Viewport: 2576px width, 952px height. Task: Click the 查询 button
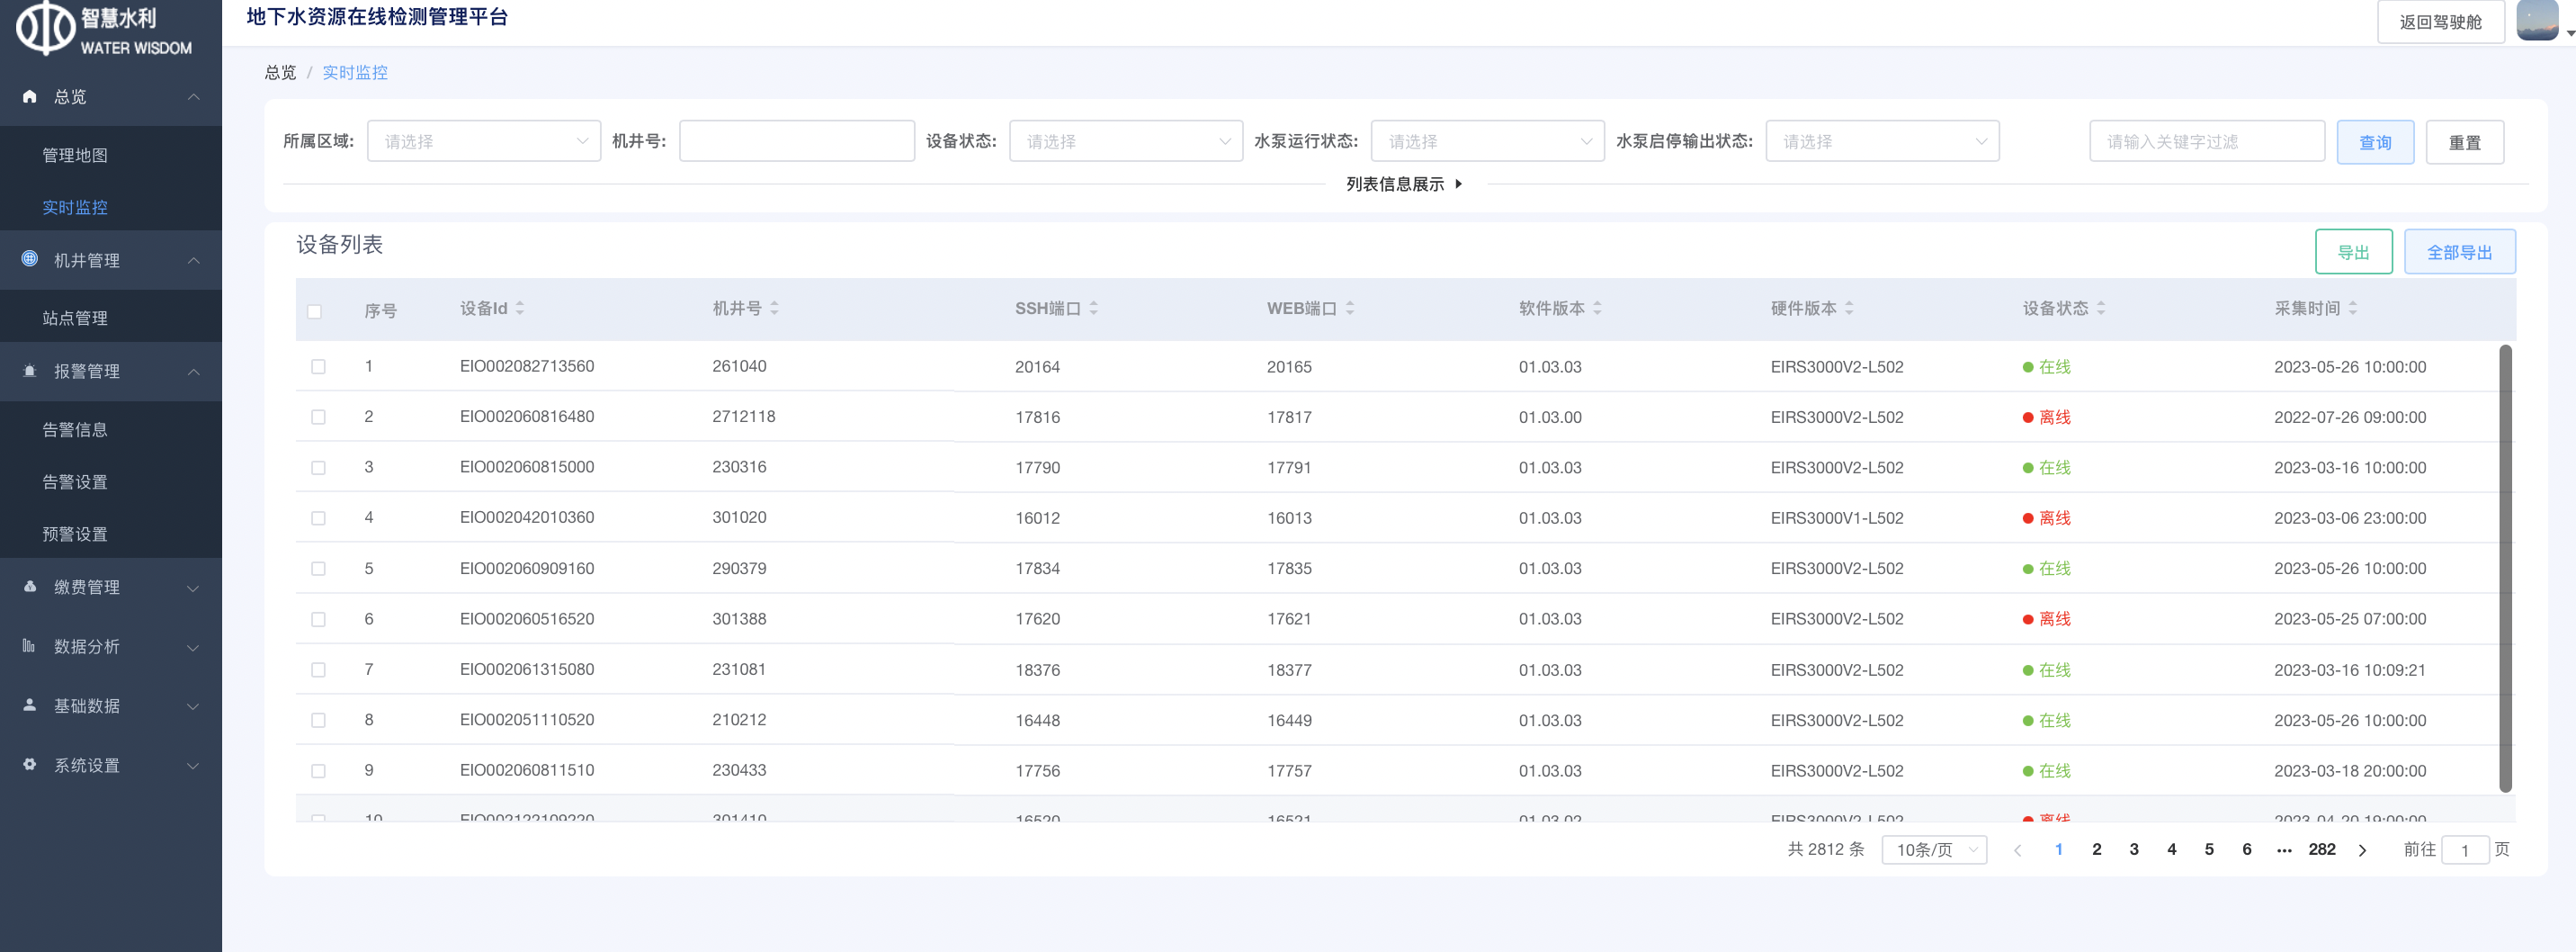click(x=2374, y=142)
